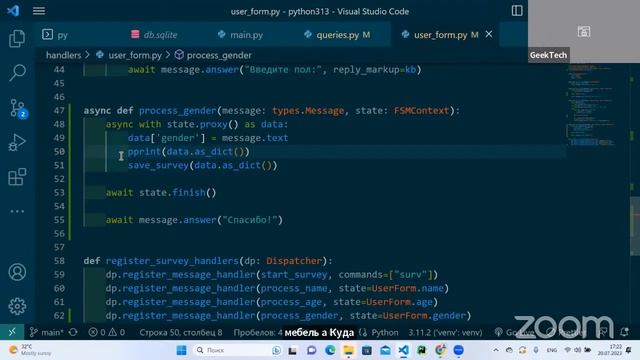Open the Search view in activity bar
The height and width of the screenshot is (360, 640).
click(17, 73)
